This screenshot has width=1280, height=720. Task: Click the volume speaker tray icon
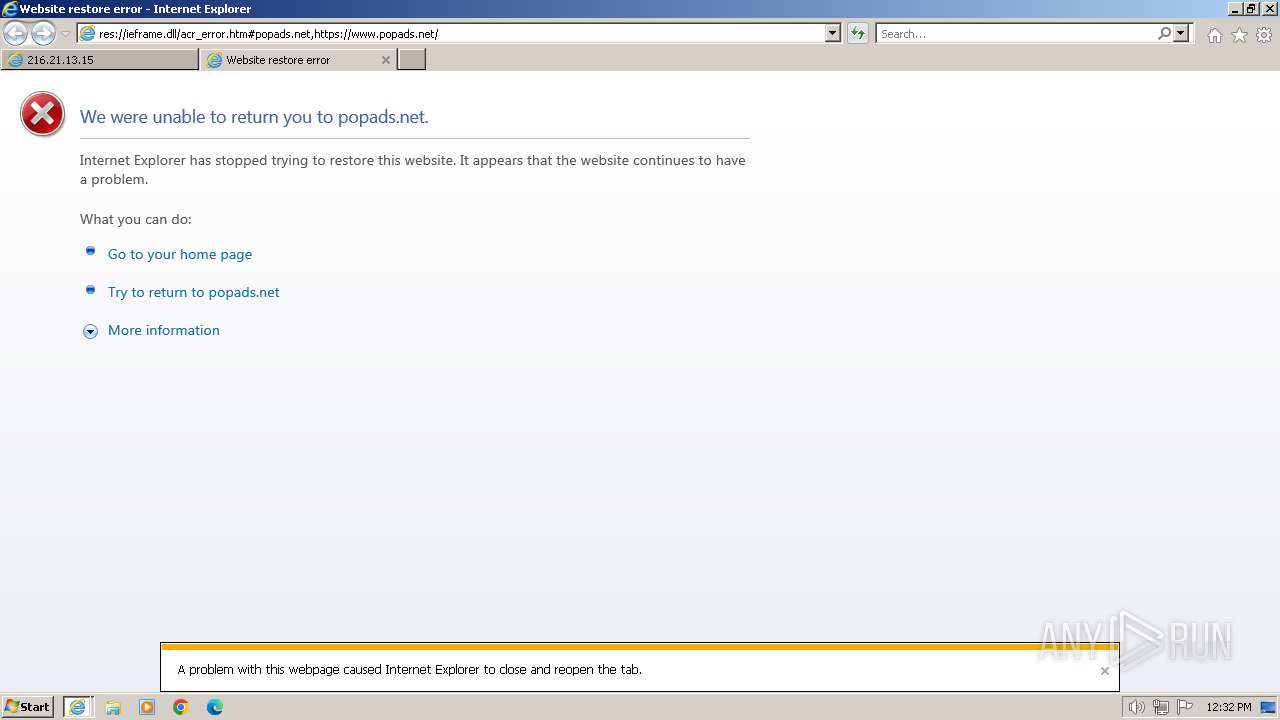(x=1136, y=707)
